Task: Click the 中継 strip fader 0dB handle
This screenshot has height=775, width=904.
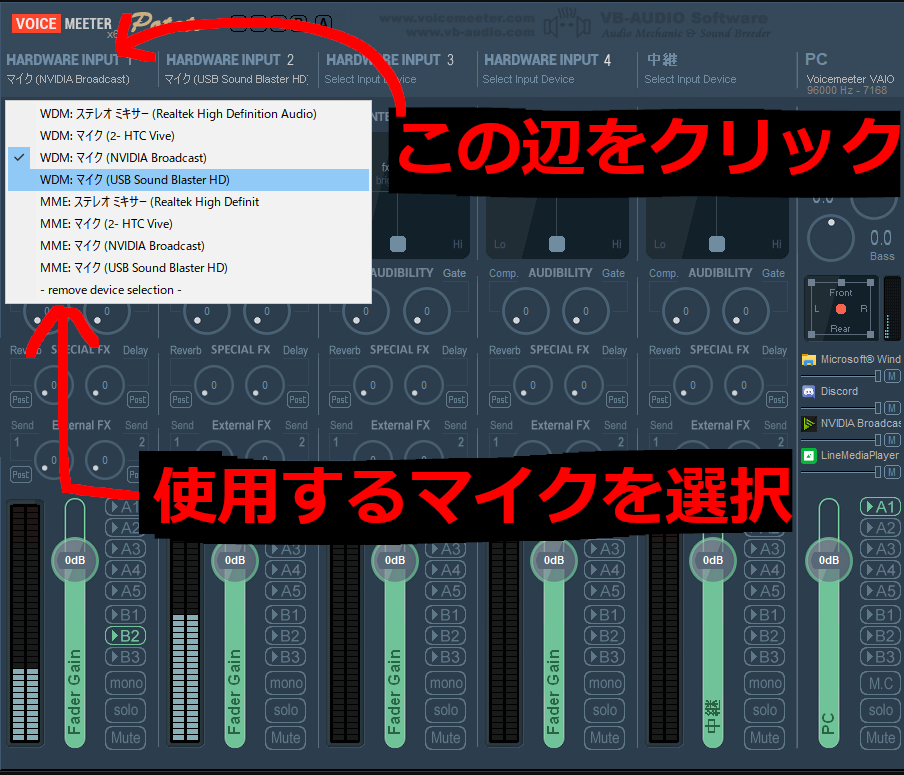Action: (x=713, y=560)
